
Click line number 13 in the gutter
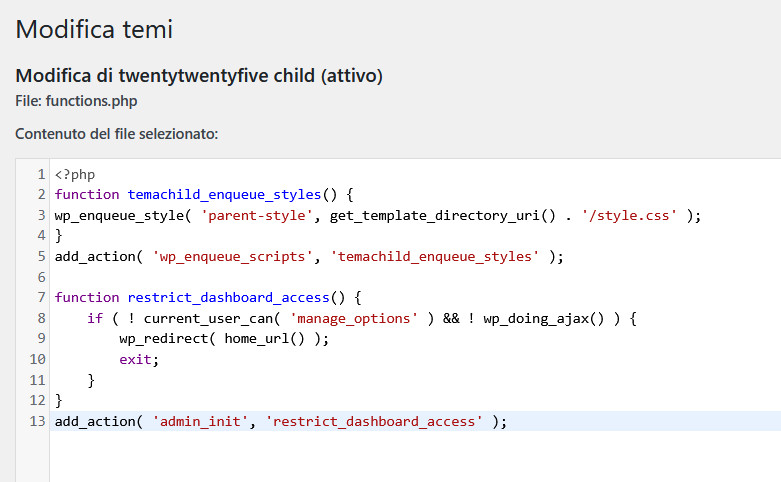[x=37, y=421]
